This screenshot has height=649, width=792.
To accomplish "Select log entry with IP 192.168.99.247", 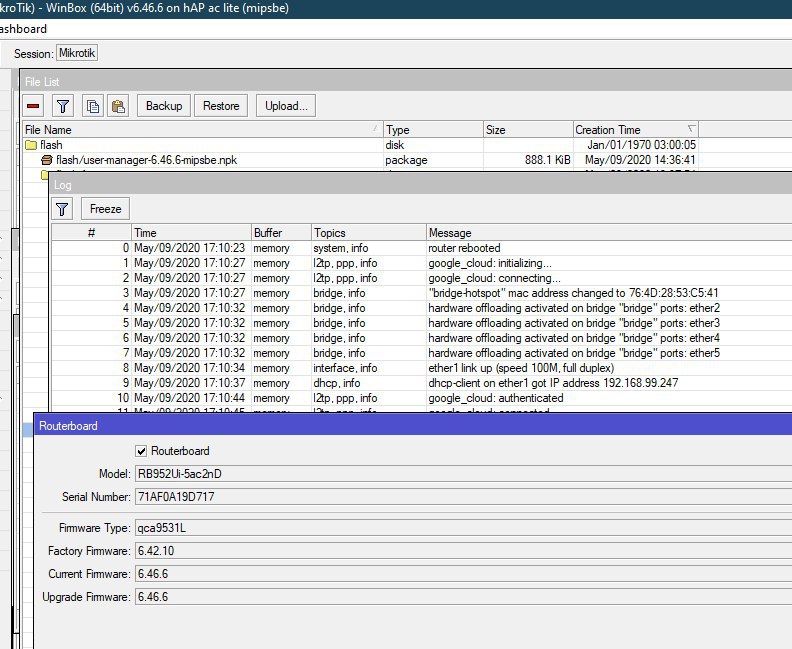I will pos(422,383).
